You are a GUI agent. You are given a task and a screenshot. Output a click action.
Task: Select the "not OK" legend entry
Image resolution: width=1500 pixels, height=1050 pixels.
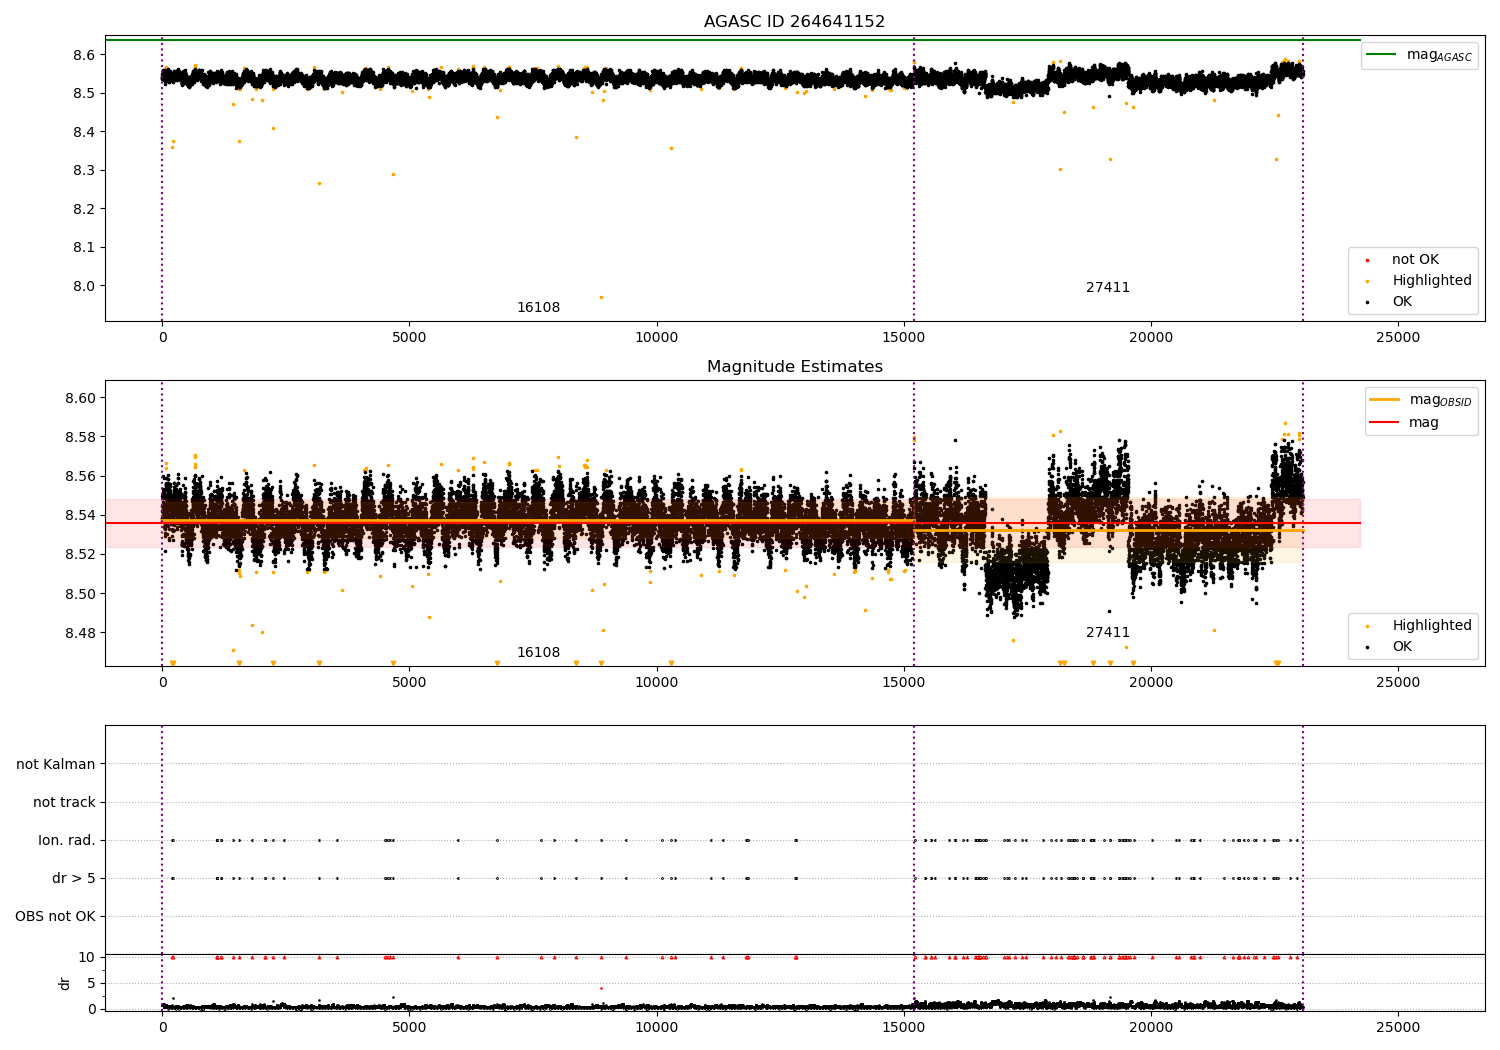pyautogui.click(x=1415, y=259)
